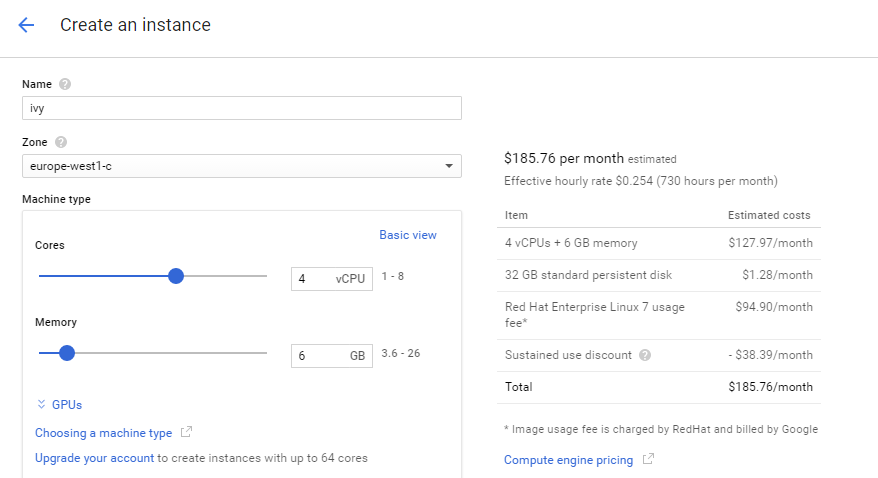Click the far right end of Memory slider track
The image size is (878, 478).
(x=265, y=353)
